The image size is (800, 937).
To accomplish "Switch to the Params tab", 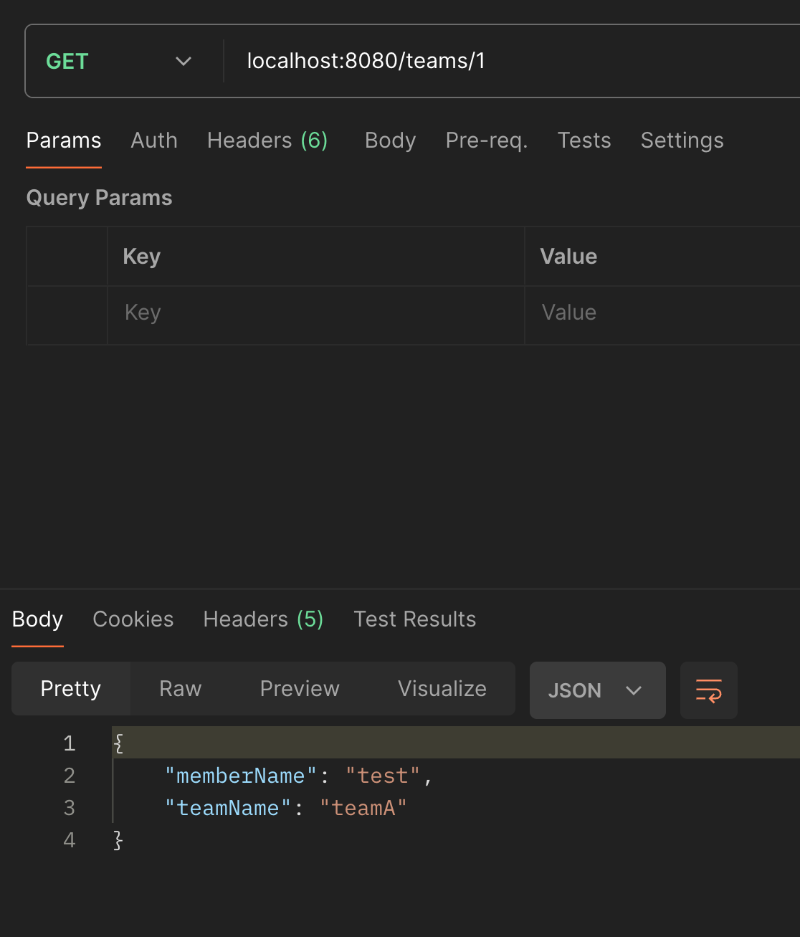I will coord(63,141).
